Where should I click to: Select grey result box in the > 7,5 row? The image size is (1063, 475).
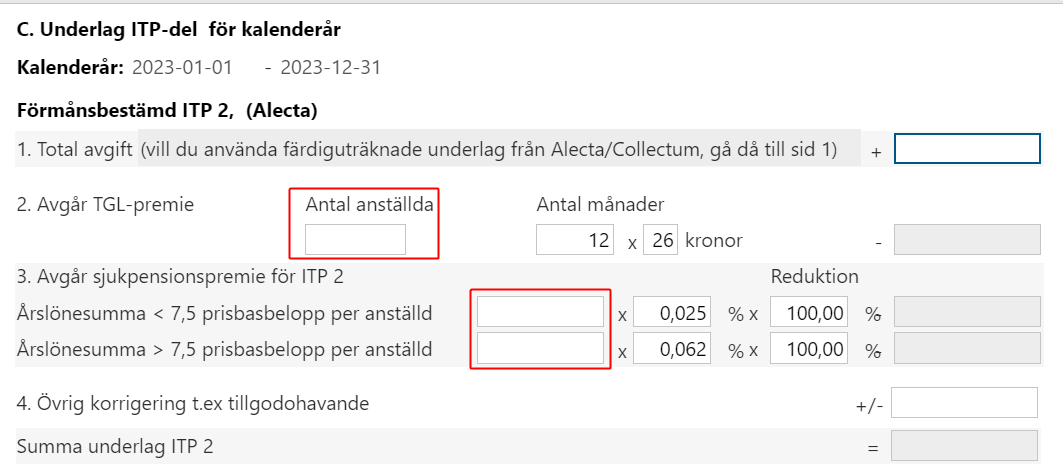[x=967, y=348]
